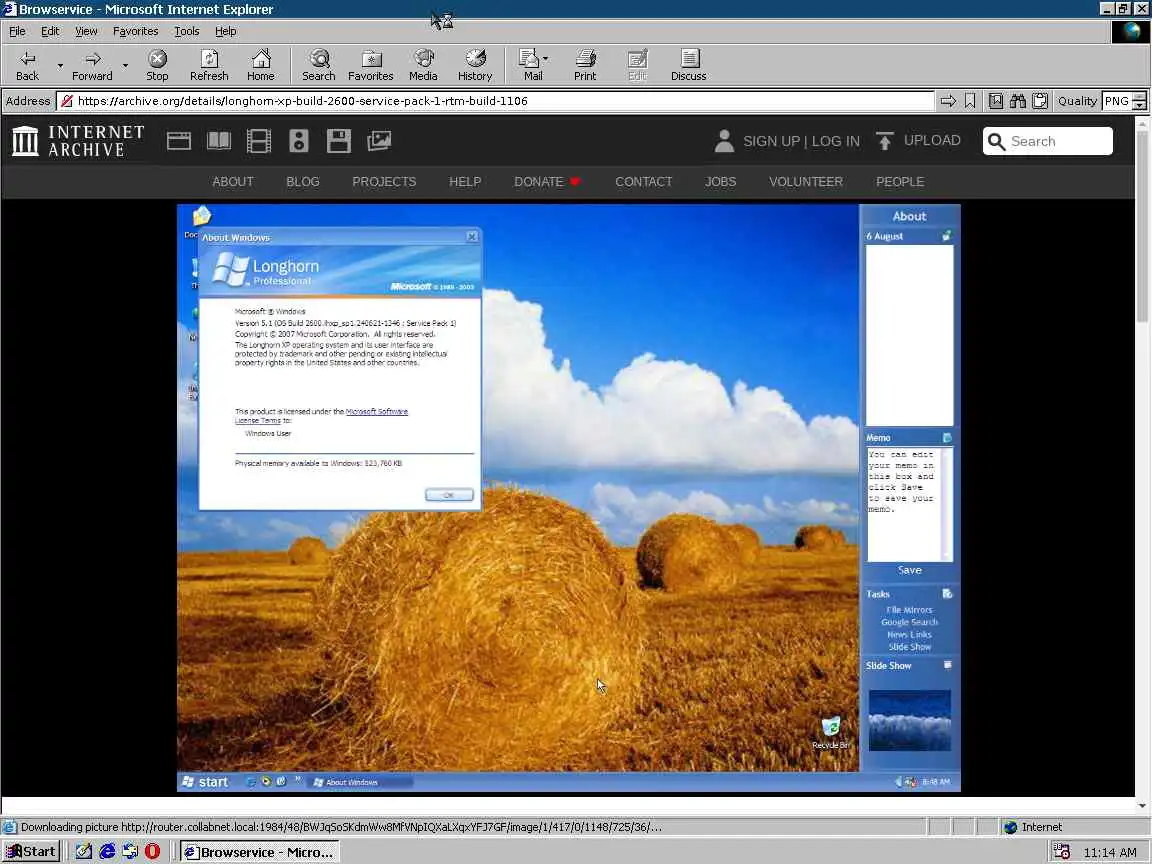Open the View menu
The image size is (1152, 864).
pos(86,32)
